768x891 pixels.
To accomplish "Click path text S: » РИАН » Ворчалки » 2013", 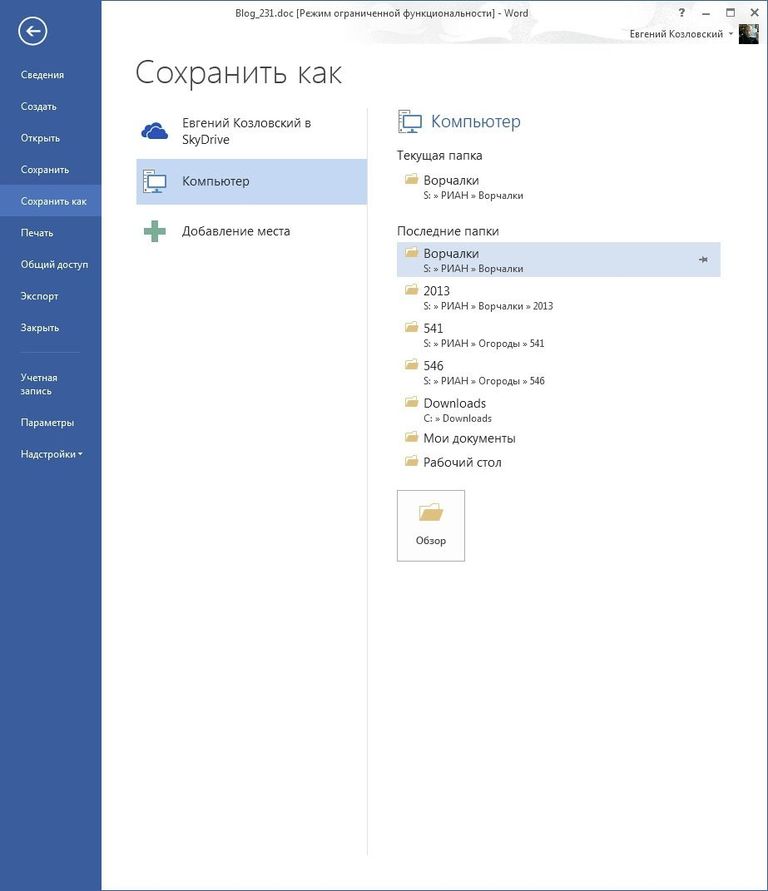I will tap(488, 306).
